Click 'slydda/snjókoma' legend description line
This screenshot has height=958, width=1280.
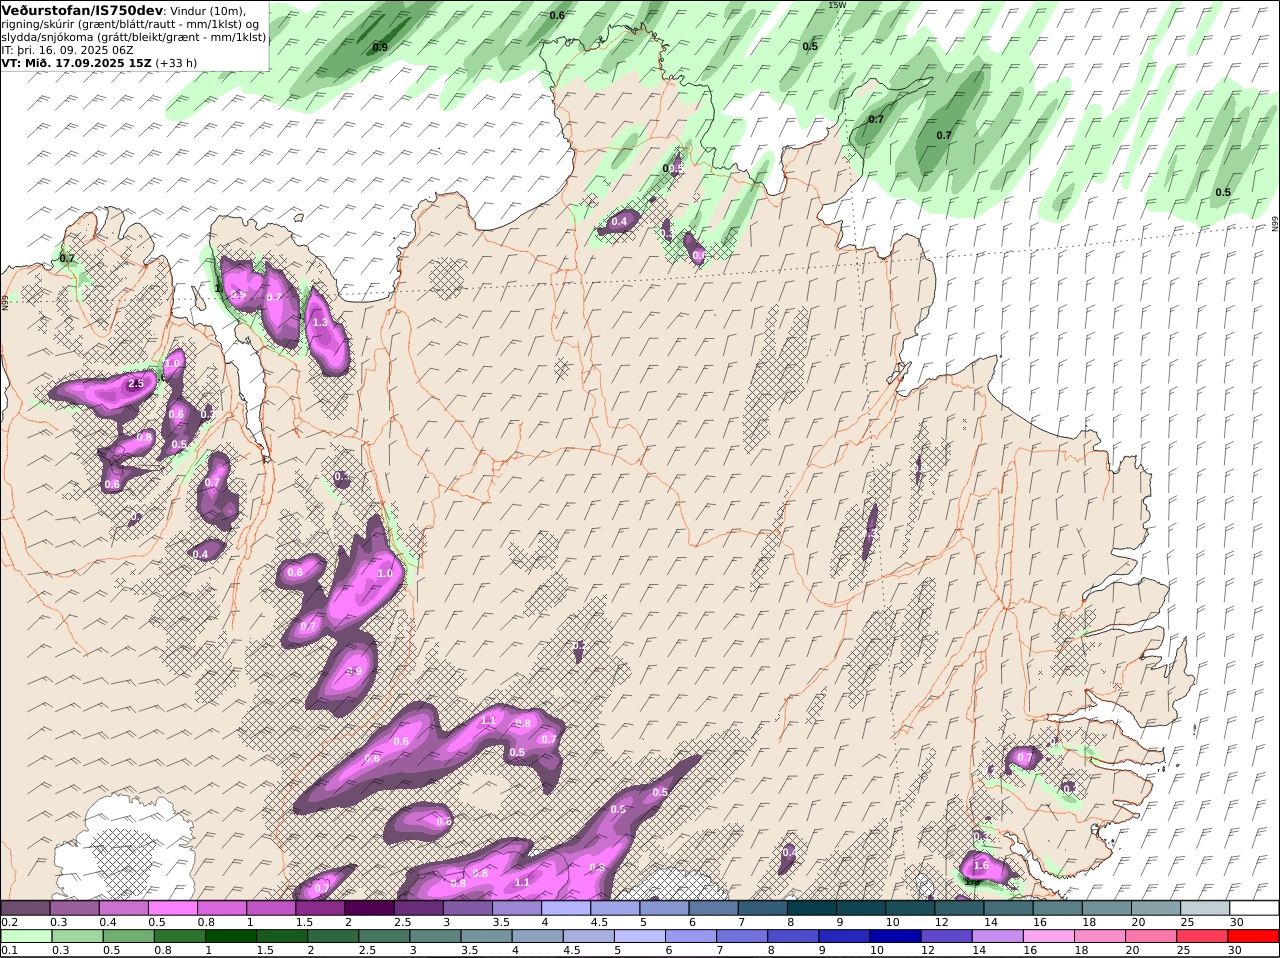pos(134,36)
